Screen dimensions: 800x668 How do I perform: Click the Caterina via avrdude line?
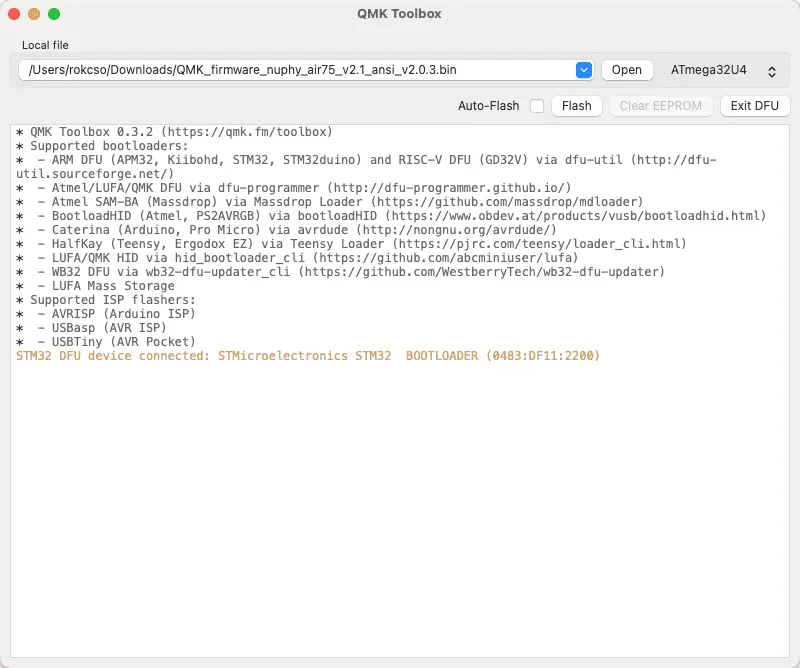click(x=286, y=230)
